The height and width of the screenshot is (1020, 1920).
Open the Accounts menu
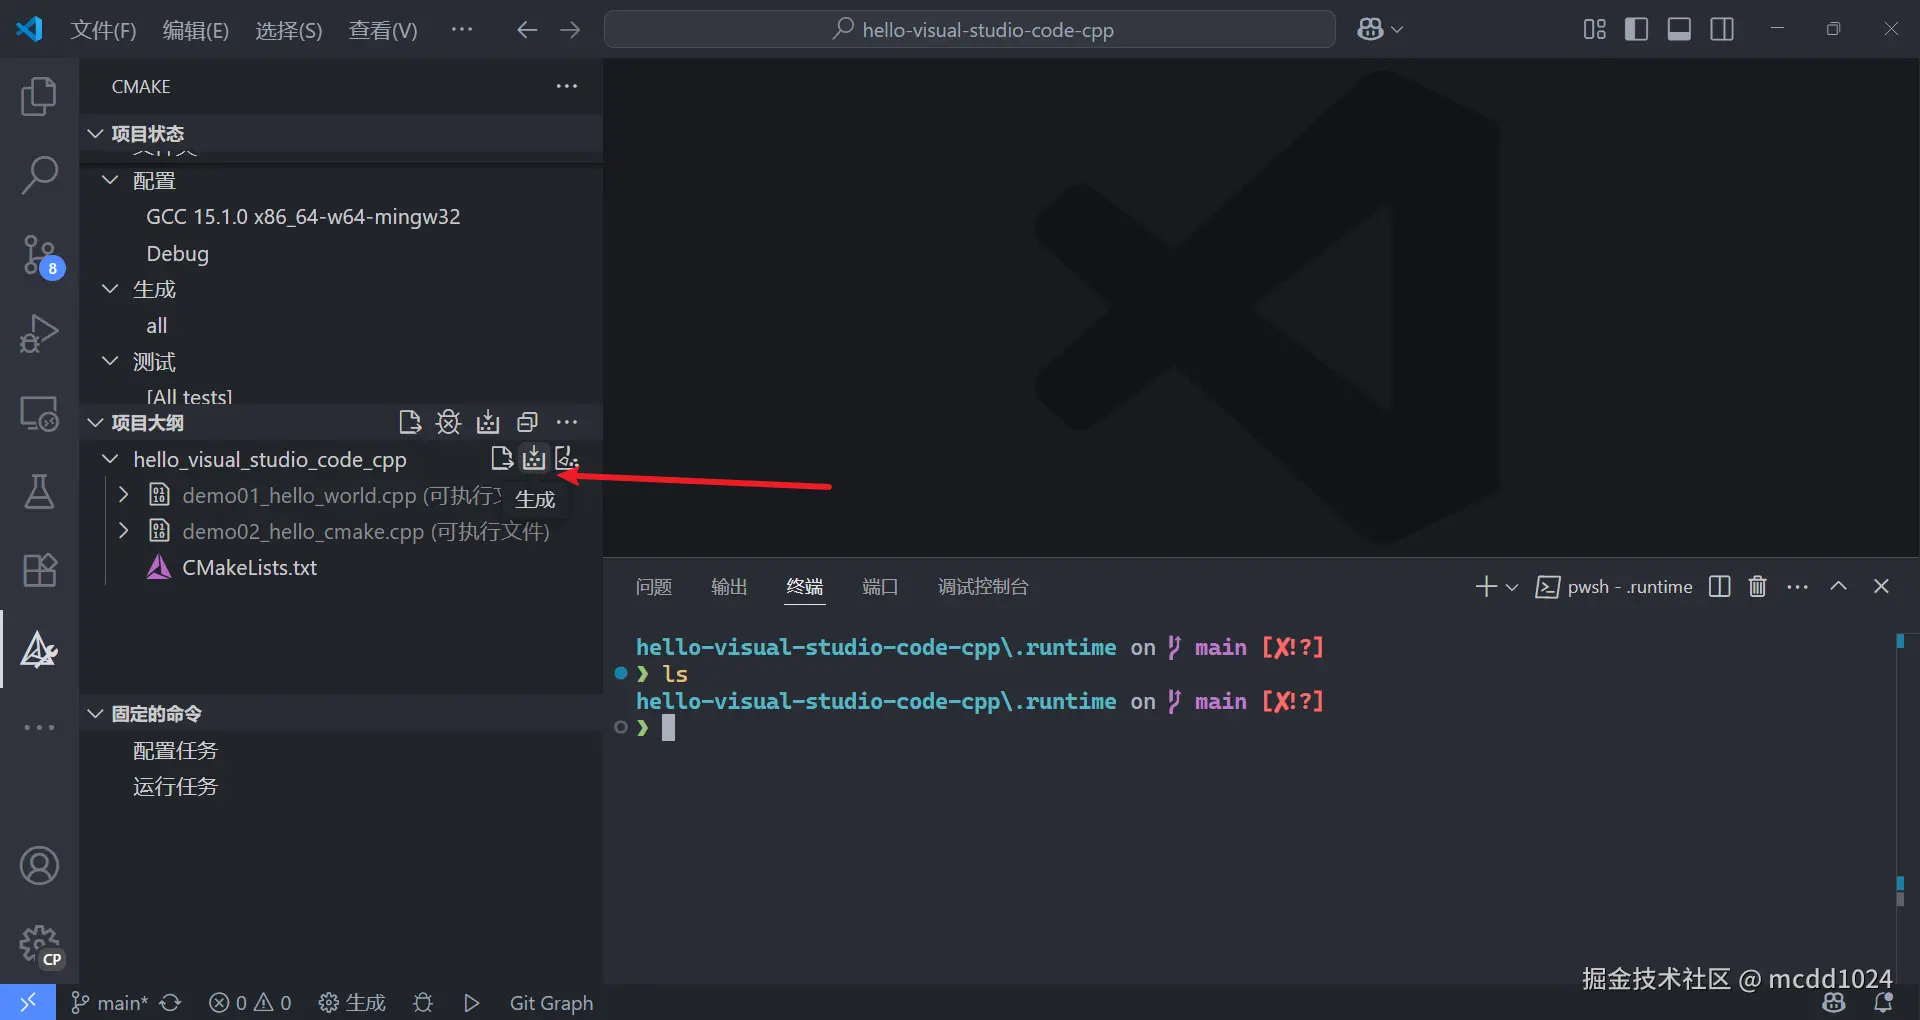(x=39, y=866)
